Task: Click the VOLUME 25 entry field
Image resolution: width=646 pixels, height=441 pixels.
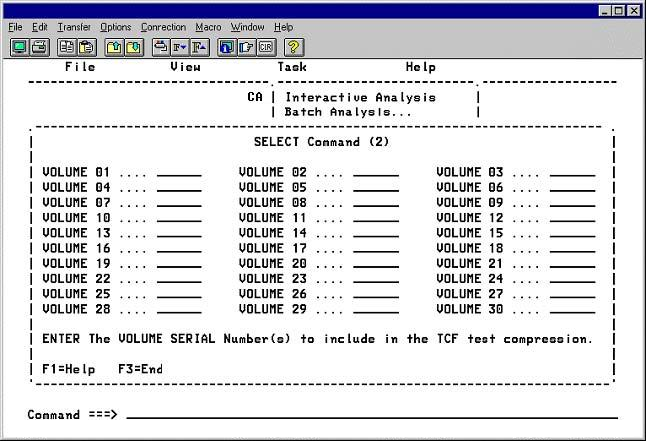Action: pyautogui.click(x=179, y=294)
